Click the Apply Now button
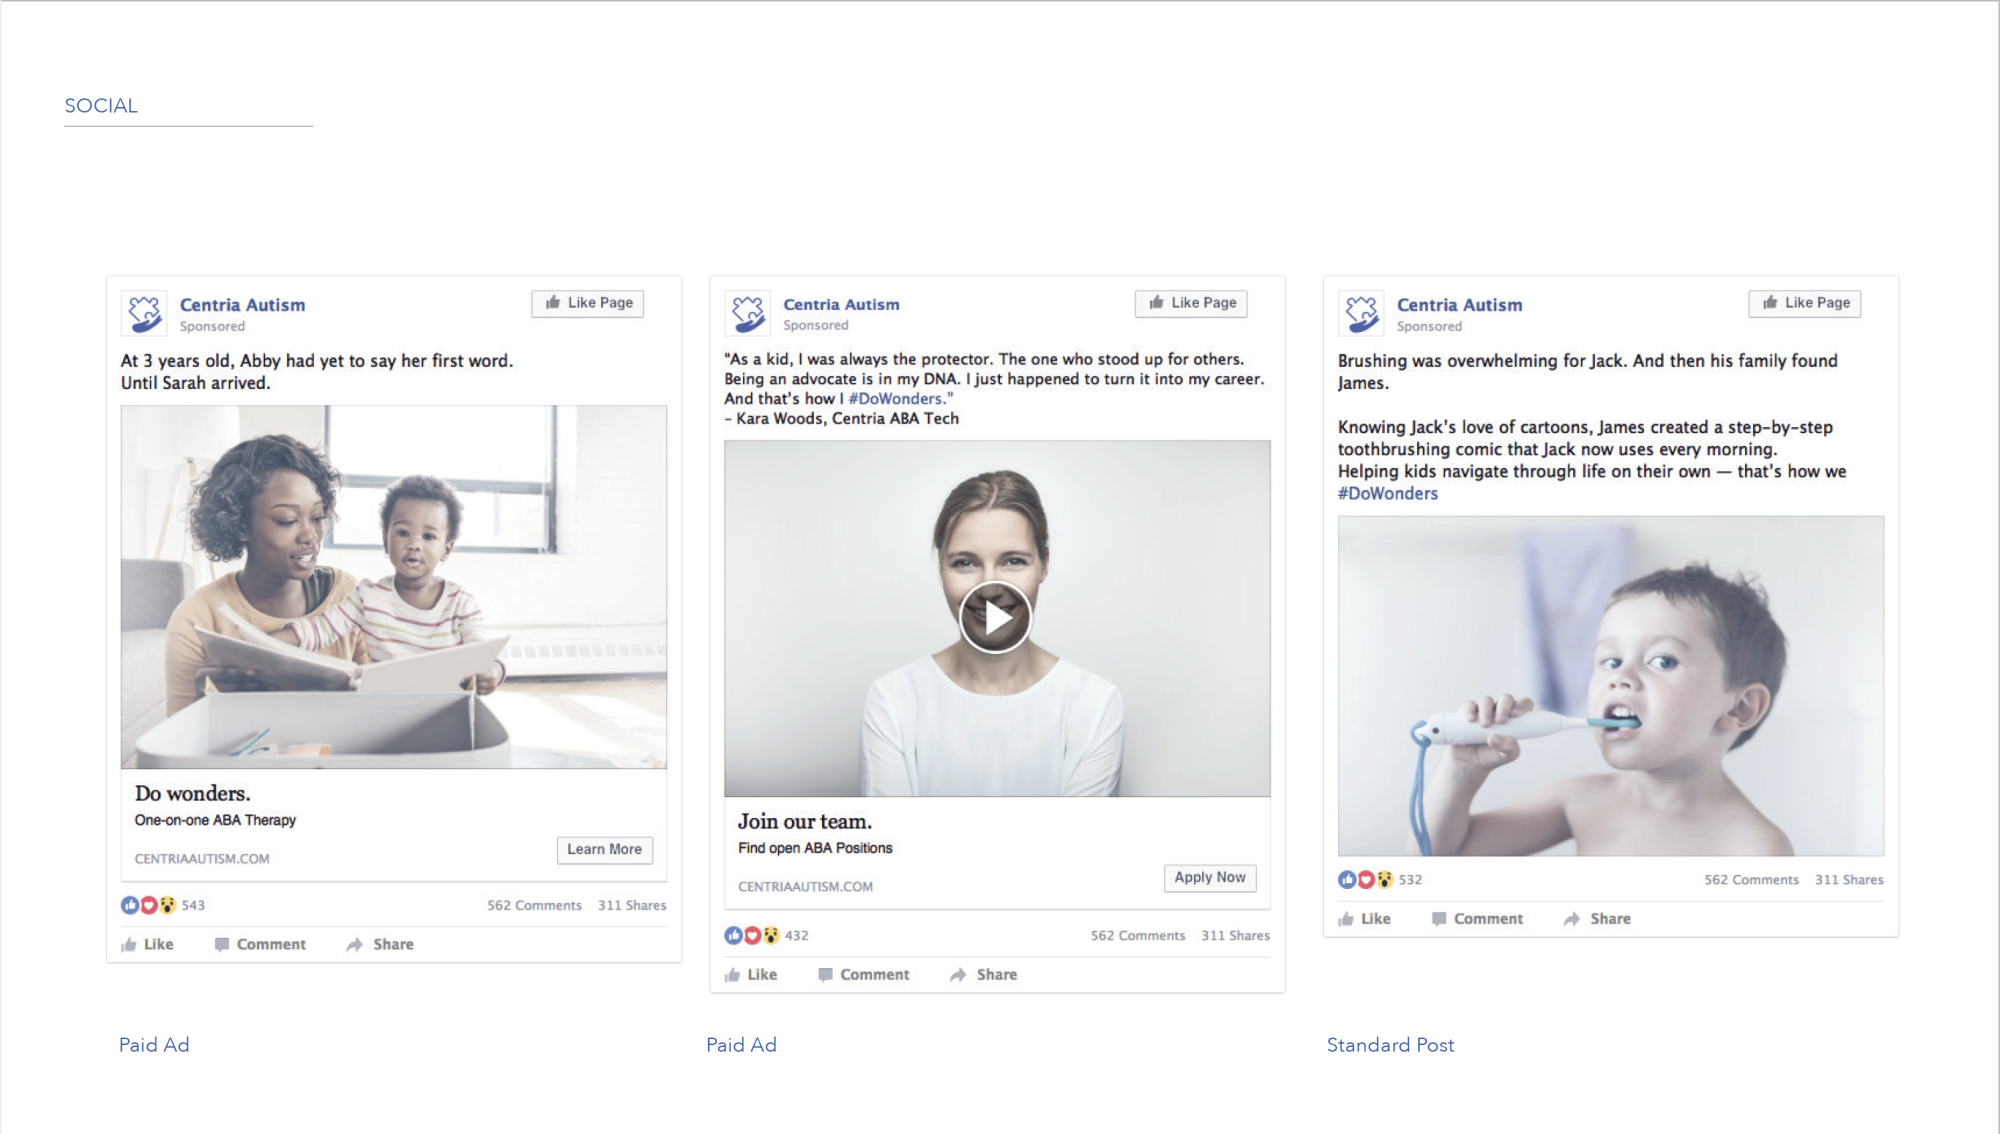 pos(1210,878)
